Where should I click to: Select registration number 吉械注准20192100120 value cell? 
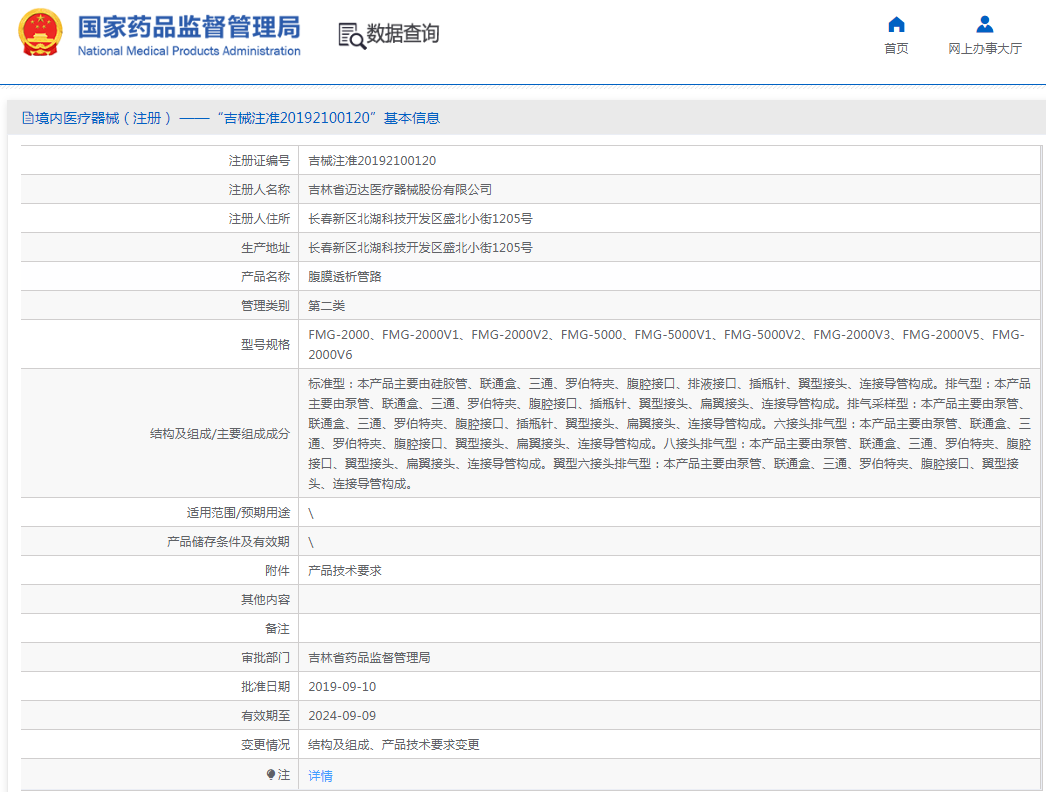tap(372, 161)
